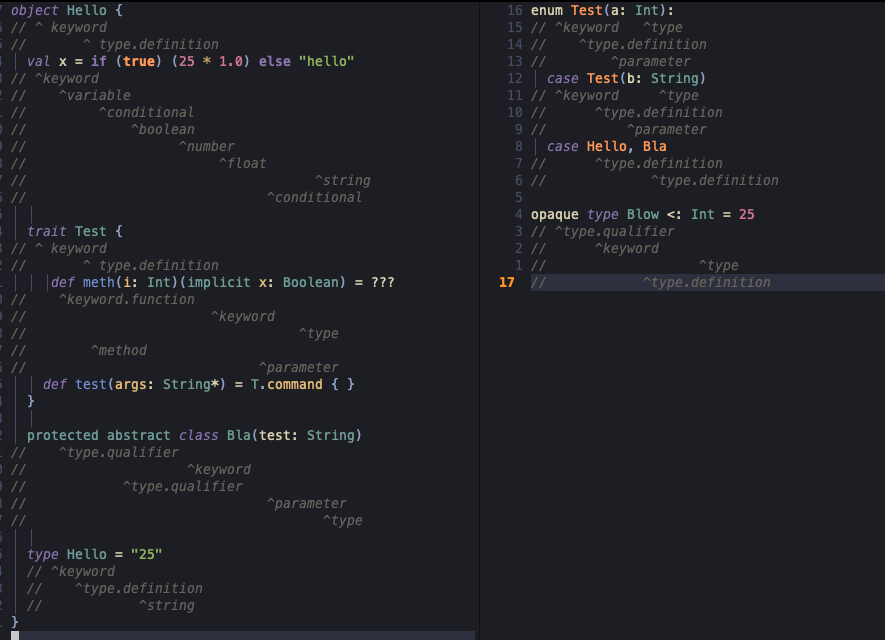Click the '^number' comment annotation

(207, 146)
